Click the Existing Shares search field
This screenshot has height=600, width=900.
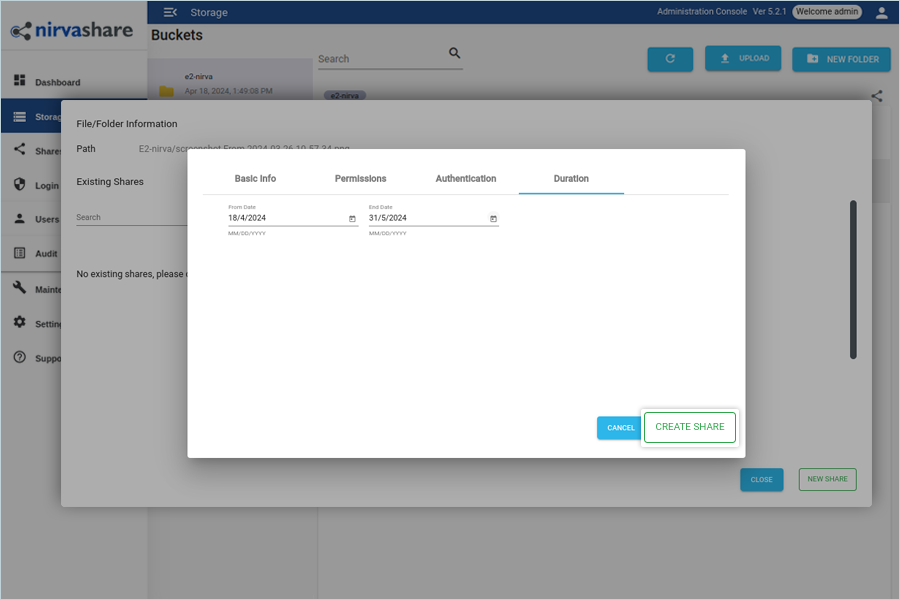[x=131, y=218]
